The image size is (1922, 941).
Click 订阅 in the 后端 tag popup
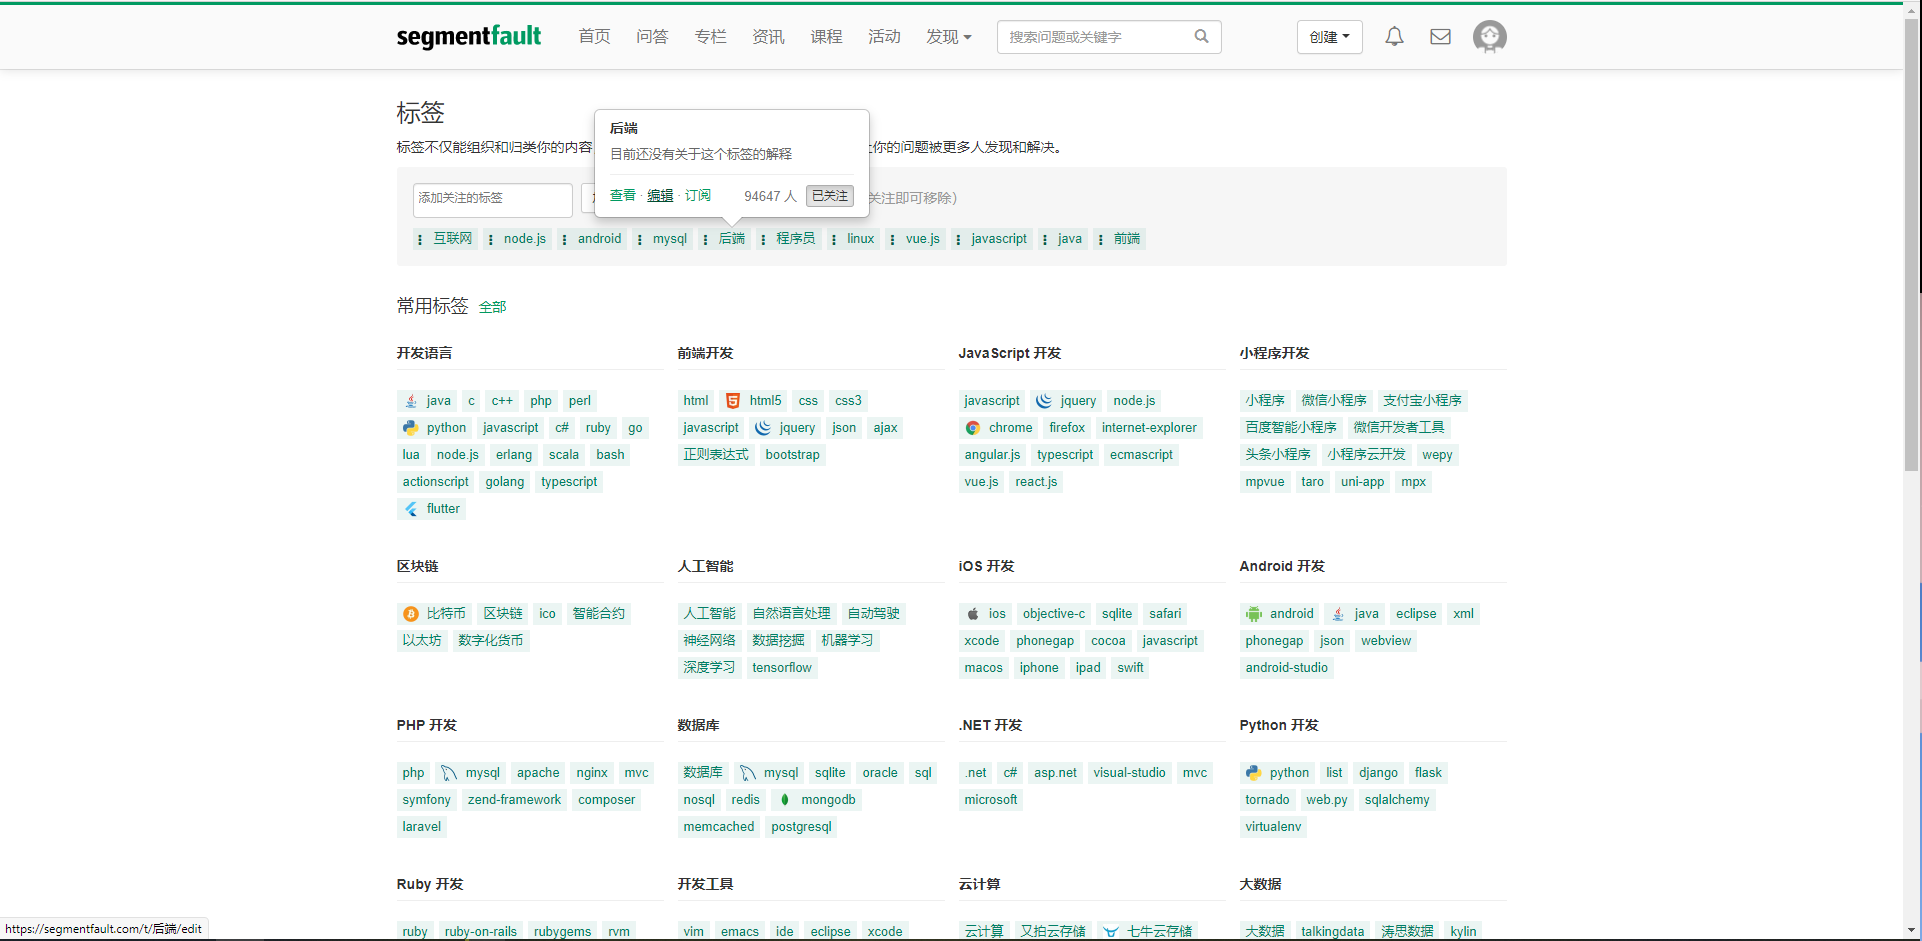pos(698,196)
